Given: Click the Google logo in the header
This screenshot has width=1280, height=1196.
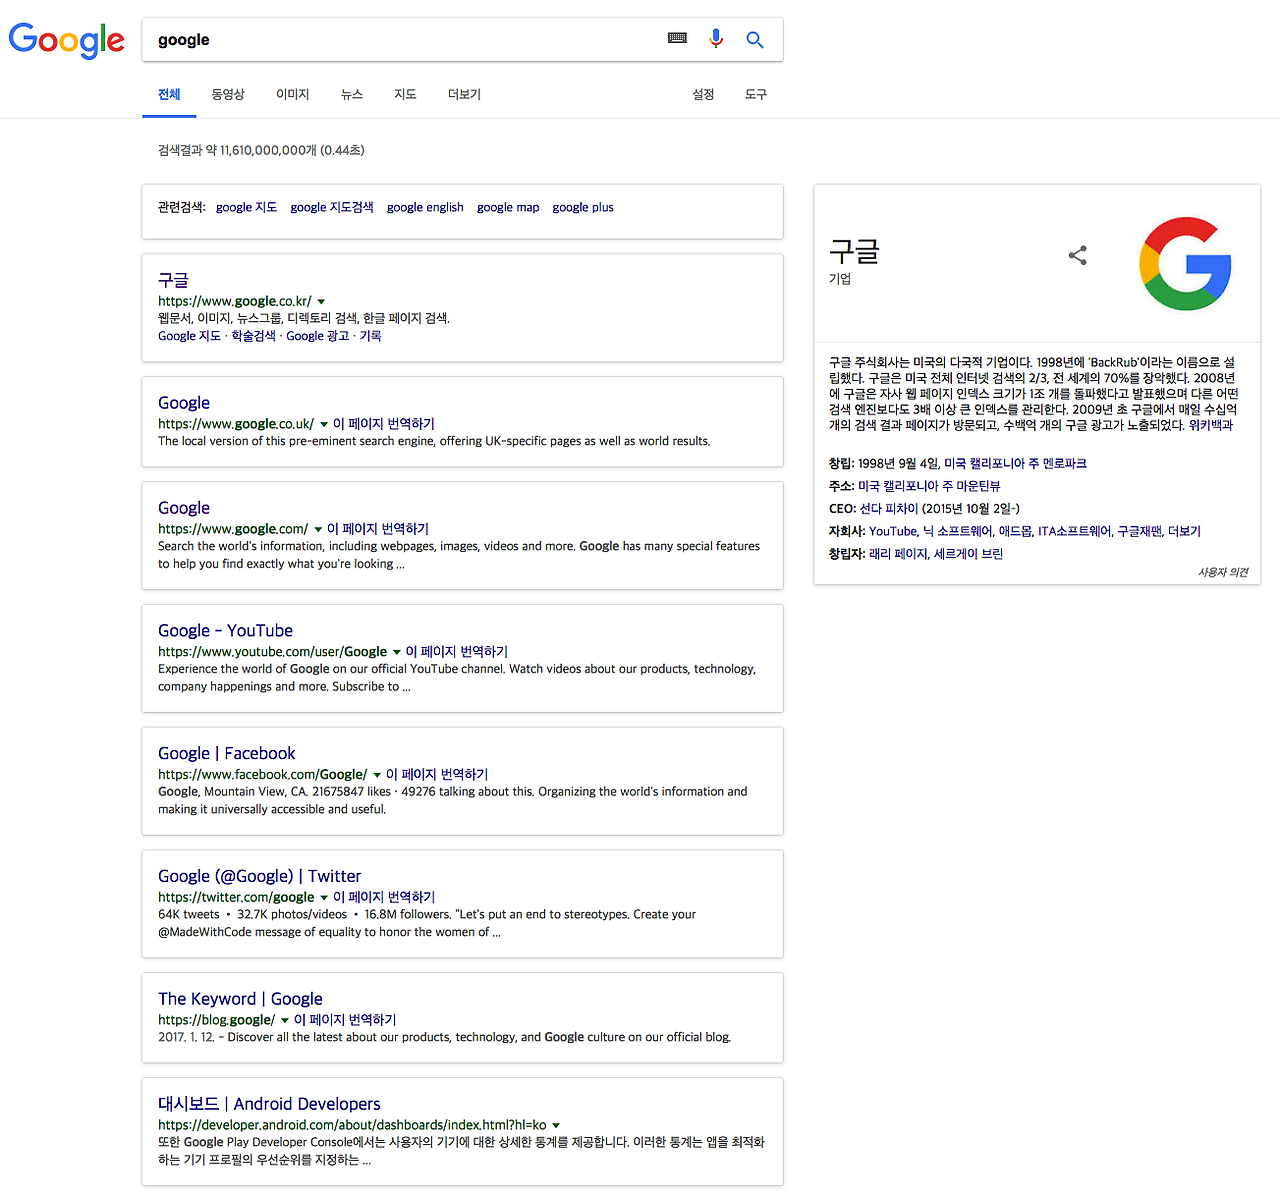Looking at the screenshot, I should 66,40.
